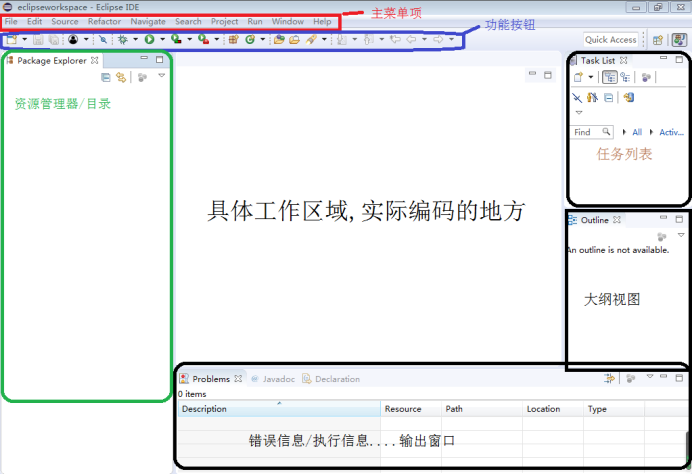Click the New Java Class icon

(250, 40)
